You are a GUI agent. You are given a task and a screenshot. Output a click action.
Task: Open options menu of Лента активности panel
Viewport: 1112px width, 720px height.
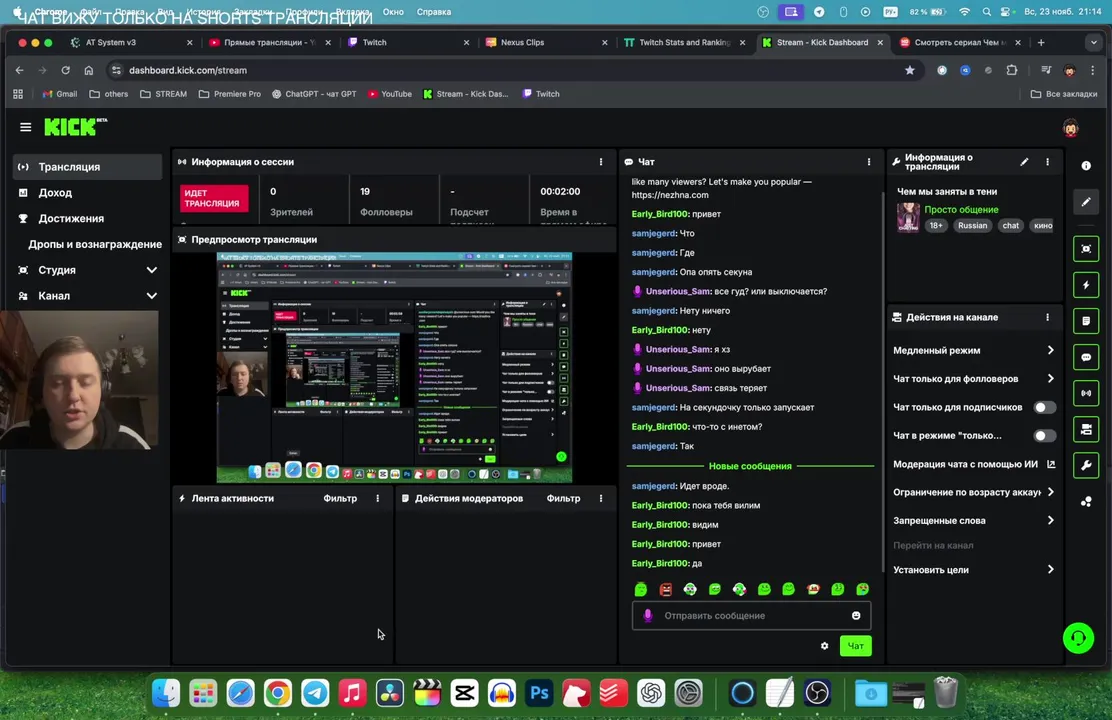pos(377,498)
